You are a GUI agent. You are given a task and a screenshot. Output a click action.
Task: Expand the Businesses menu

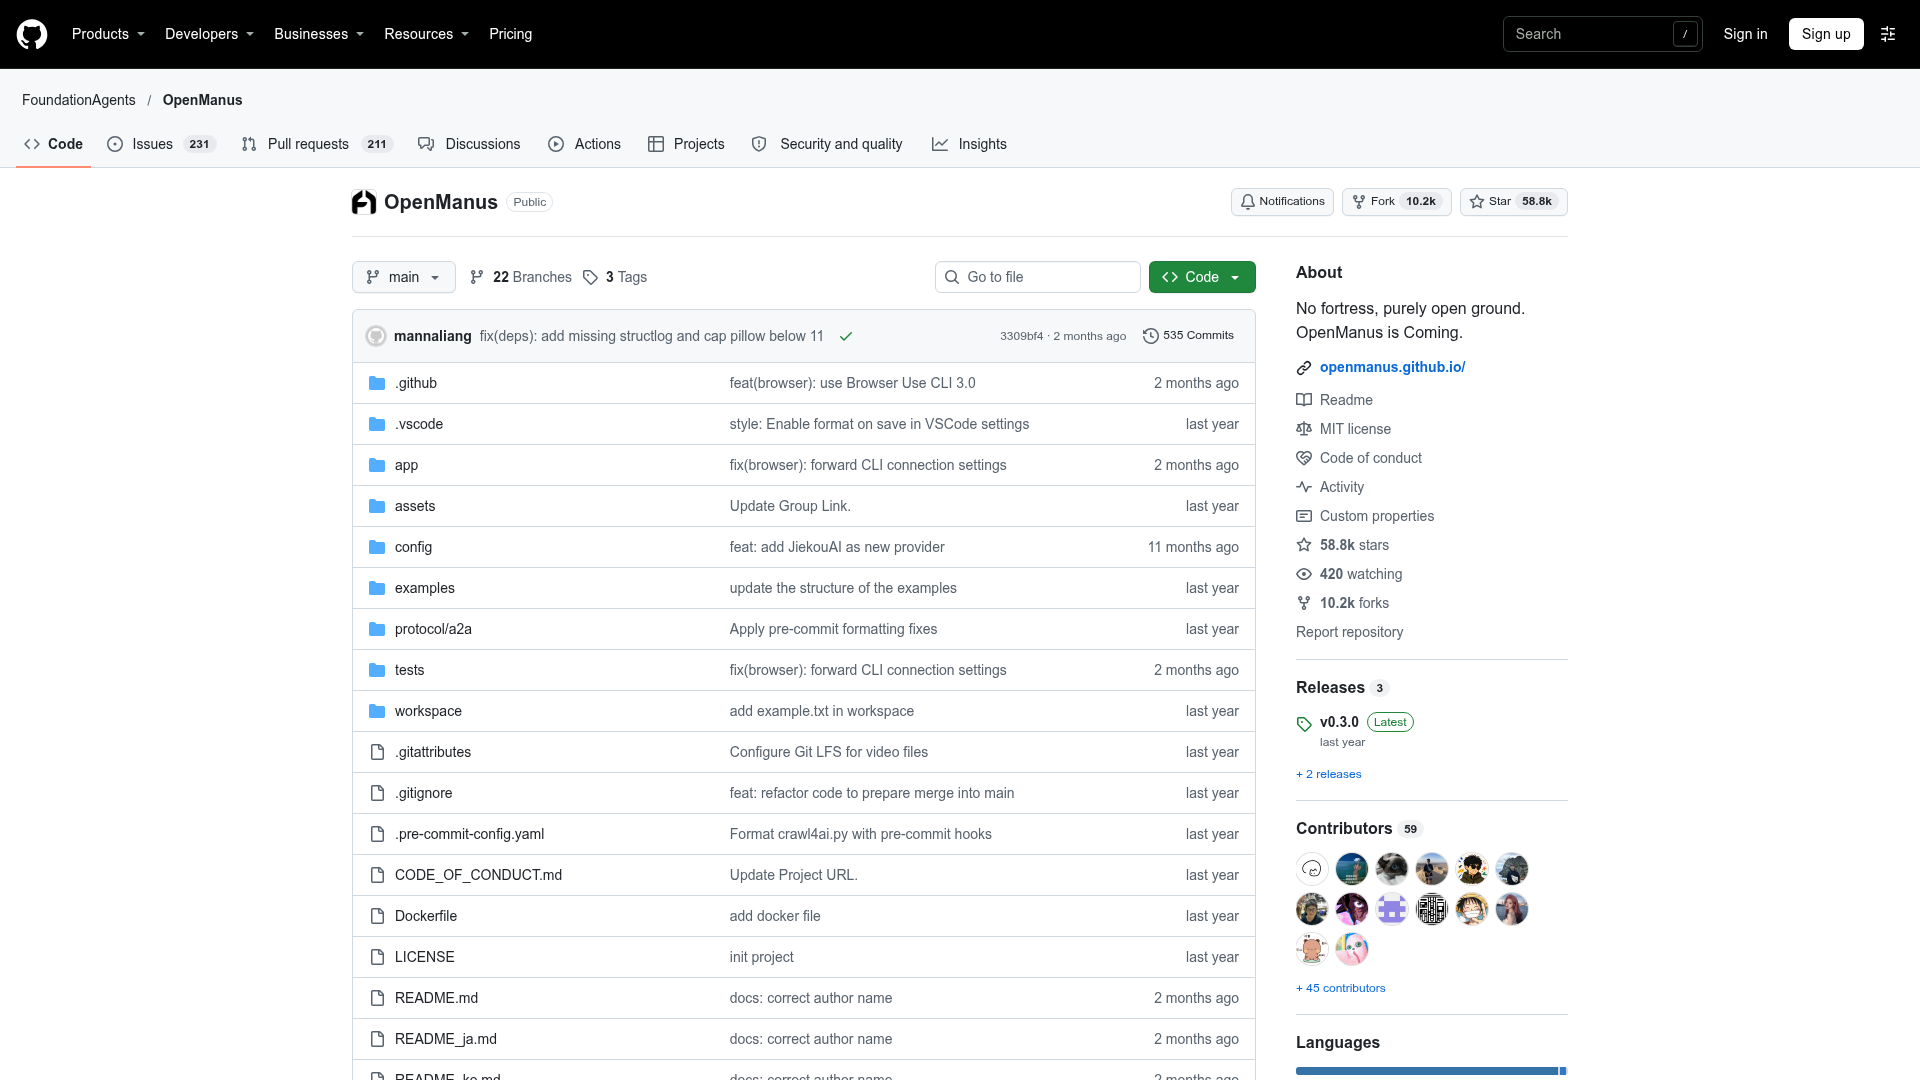(319, 34)
